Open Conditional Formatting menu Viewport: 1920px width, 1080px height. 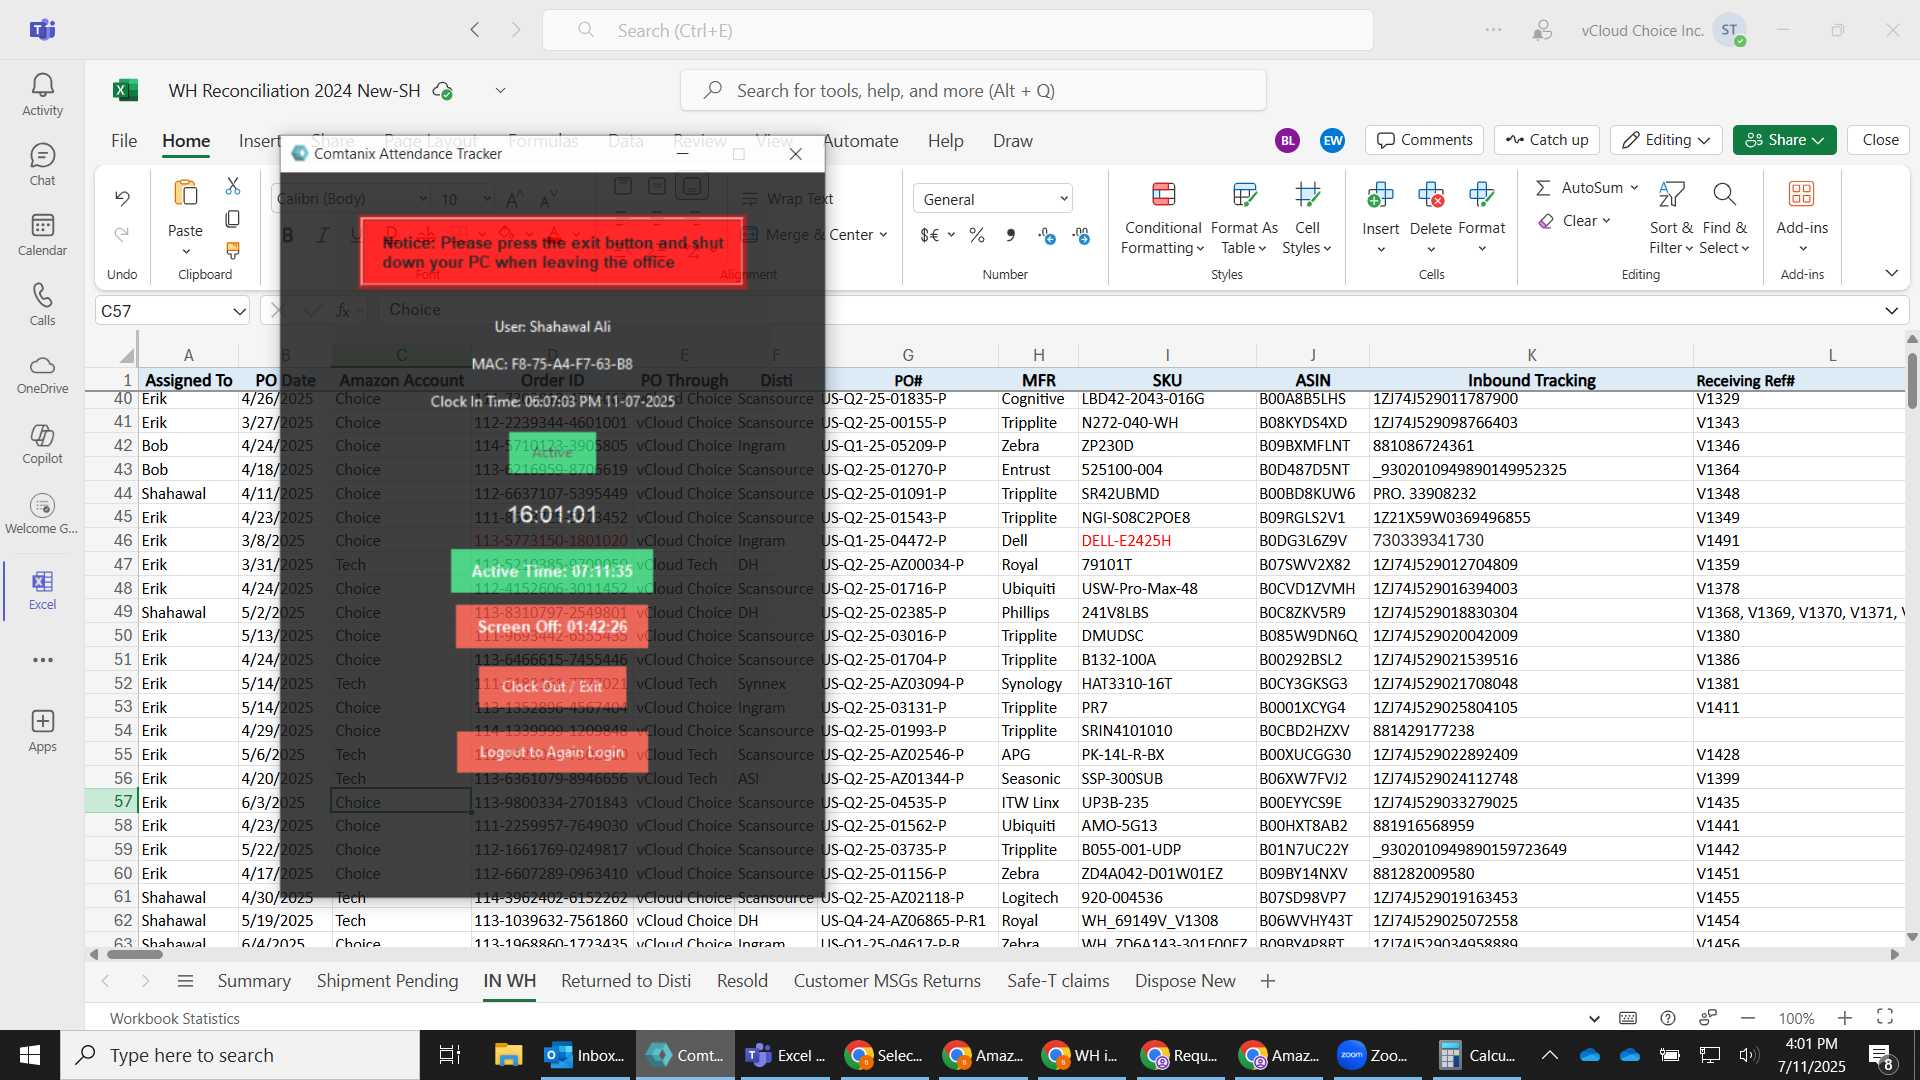pyautogui.click(x=1163, y=218)
